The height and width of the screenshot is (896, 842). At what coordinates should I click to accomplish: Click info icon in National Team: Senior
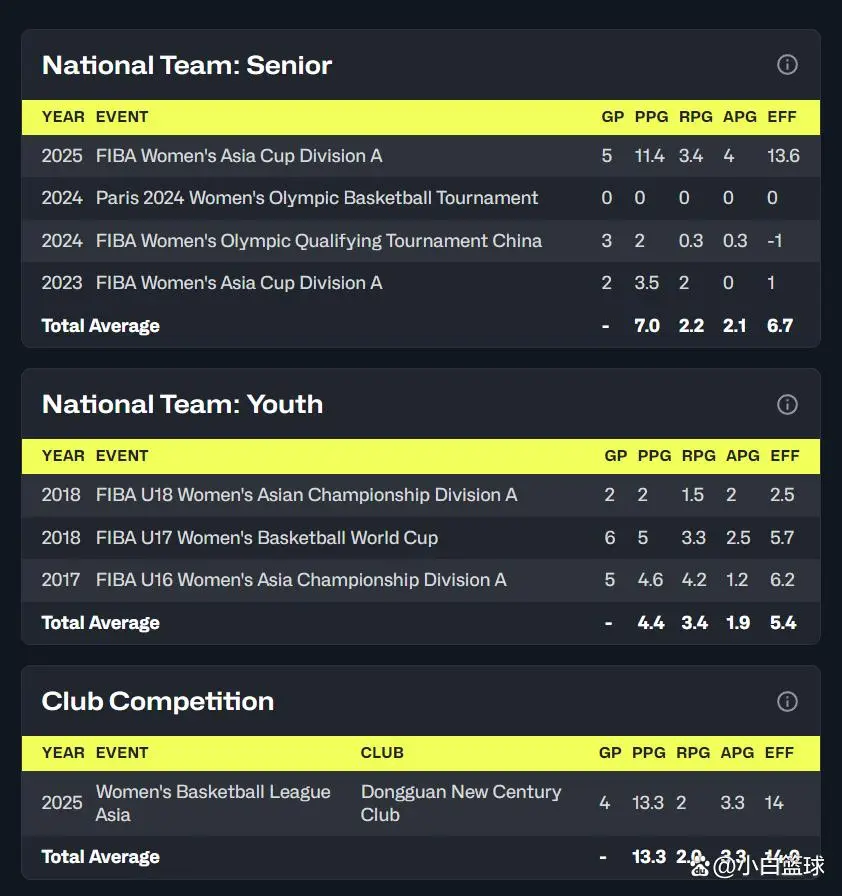point(787,65)
